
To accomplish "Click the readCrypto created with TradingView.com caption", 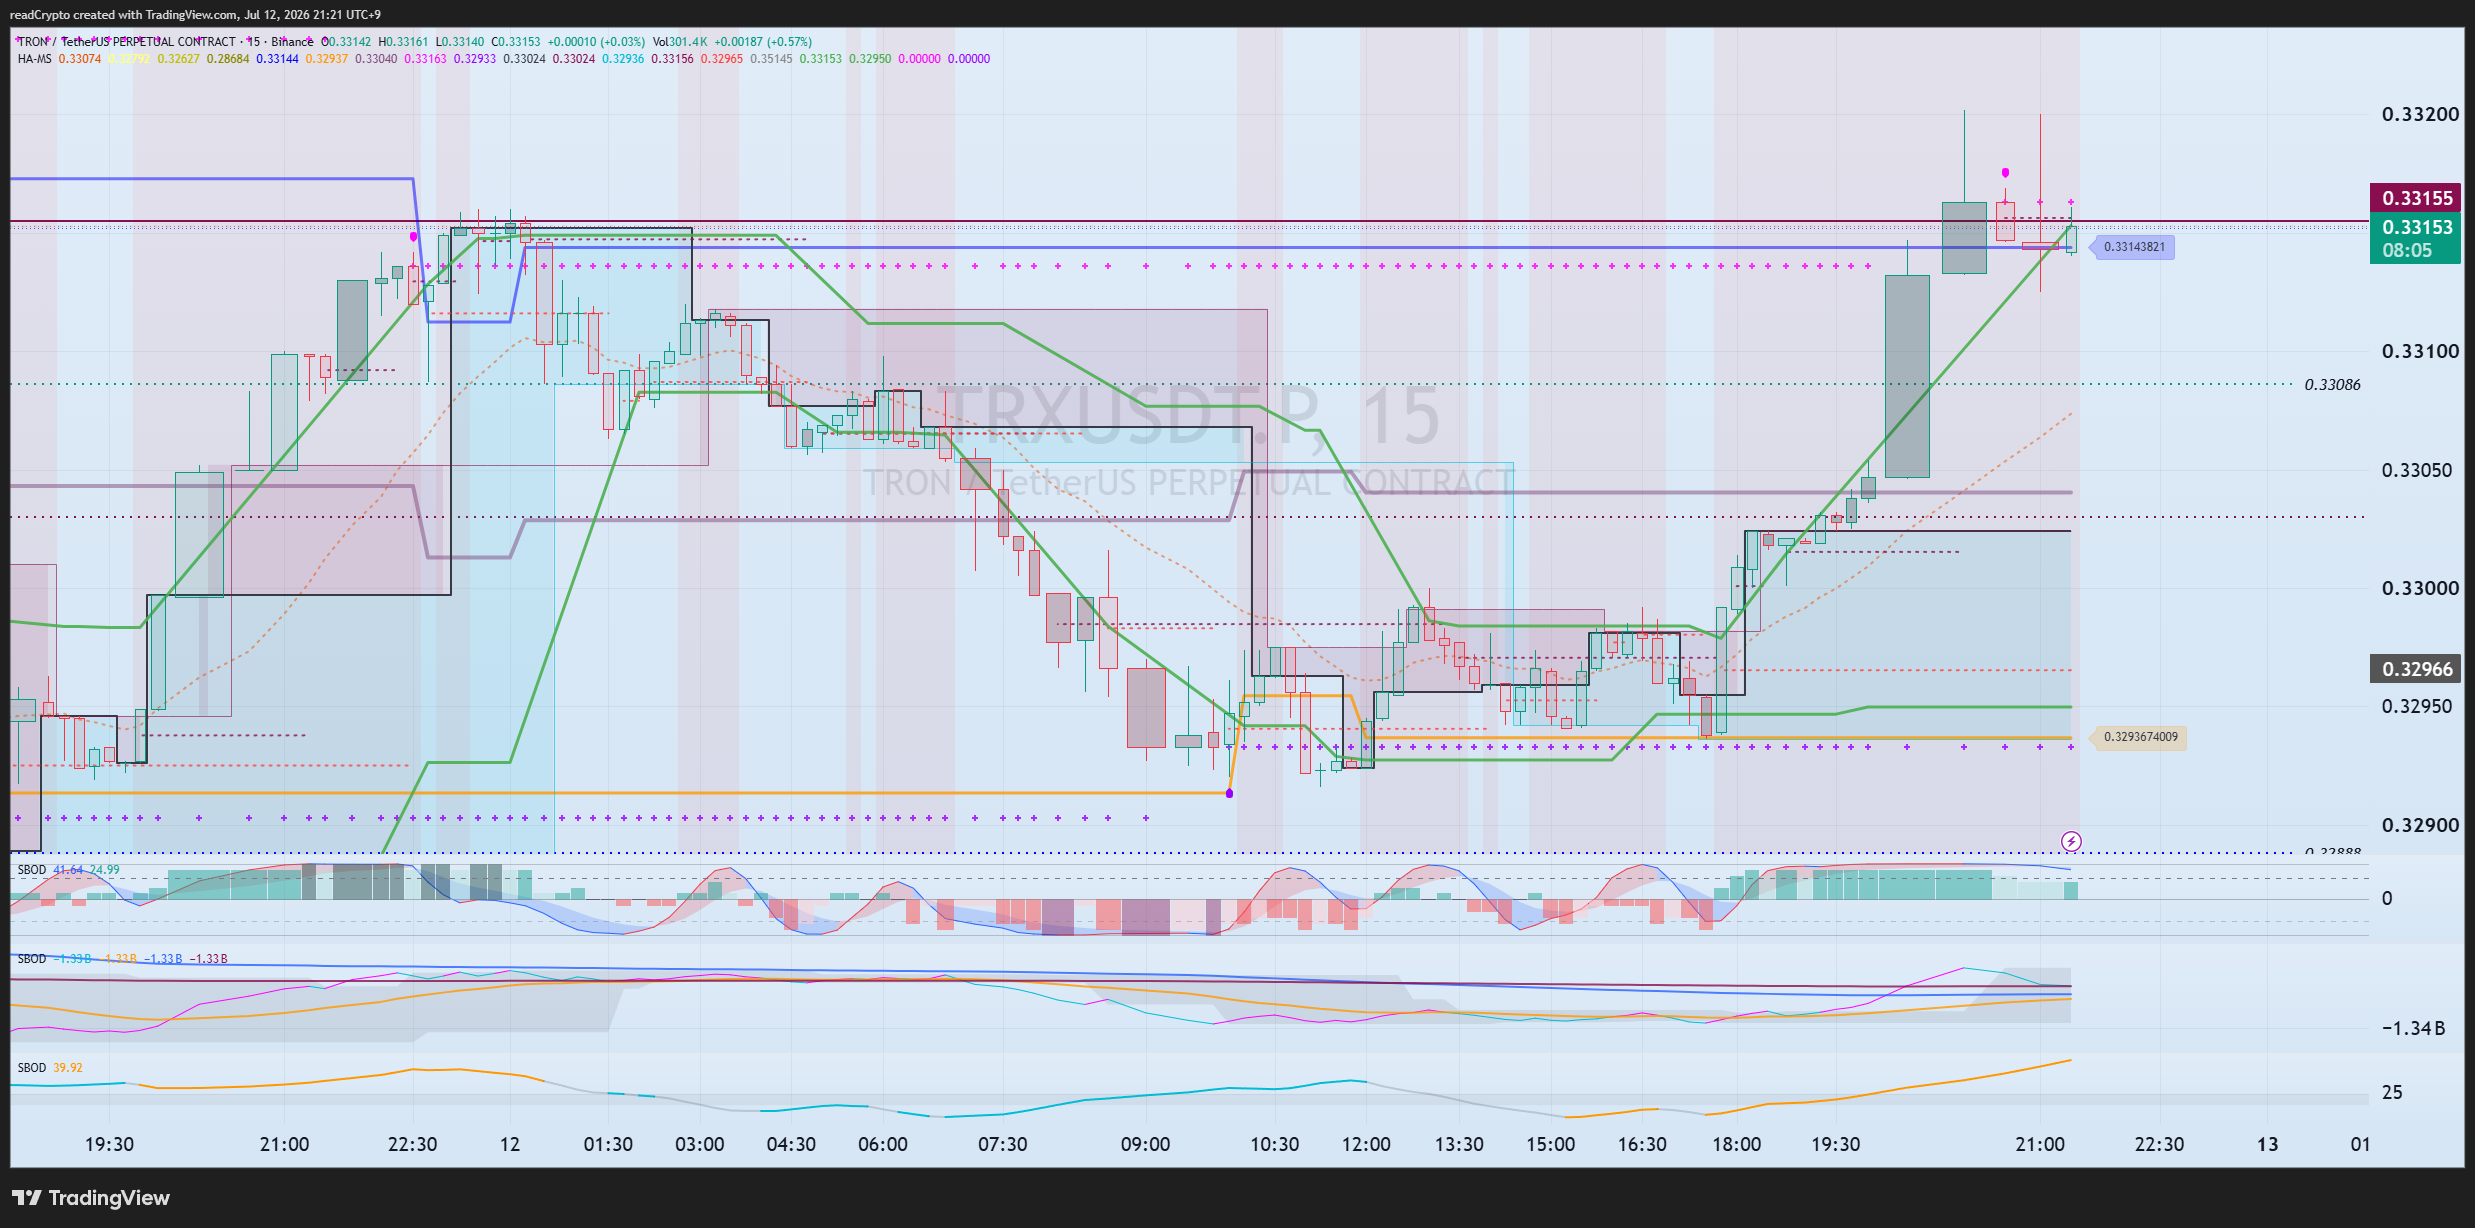I will coord(195,15).
